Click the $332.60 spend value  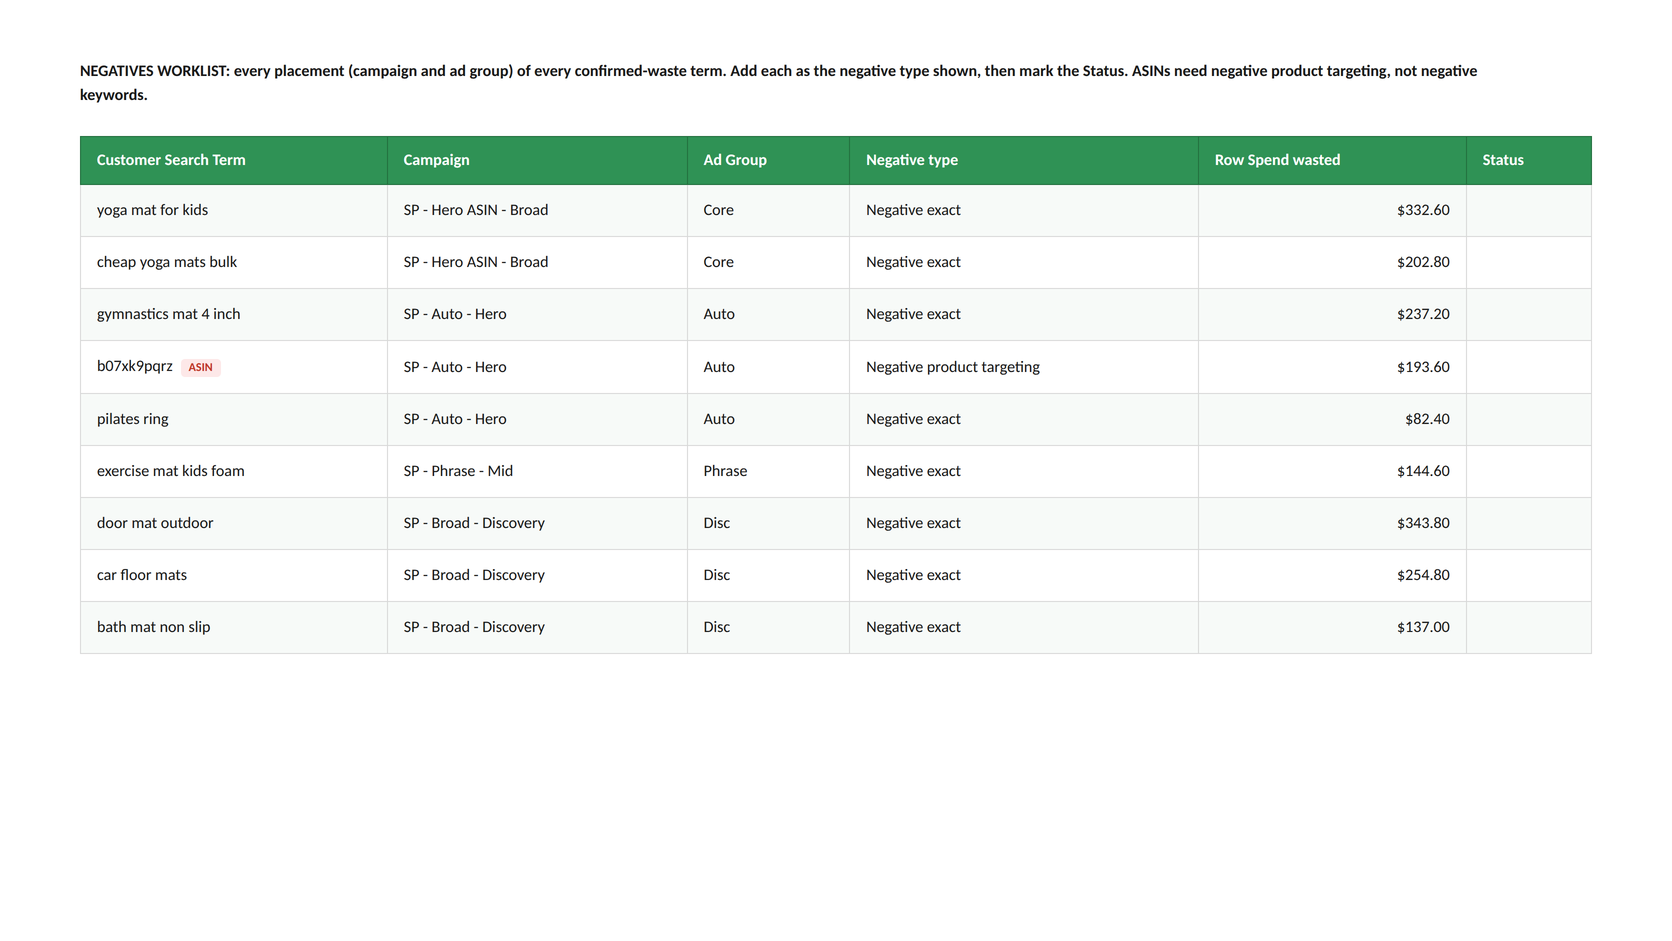coord(1423,210)
